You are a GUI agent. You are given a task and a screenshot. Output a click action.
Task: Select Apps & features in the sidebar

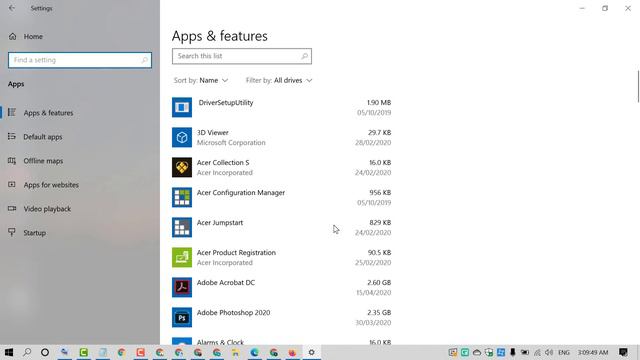pyautogui.click(x=48, y=113)
